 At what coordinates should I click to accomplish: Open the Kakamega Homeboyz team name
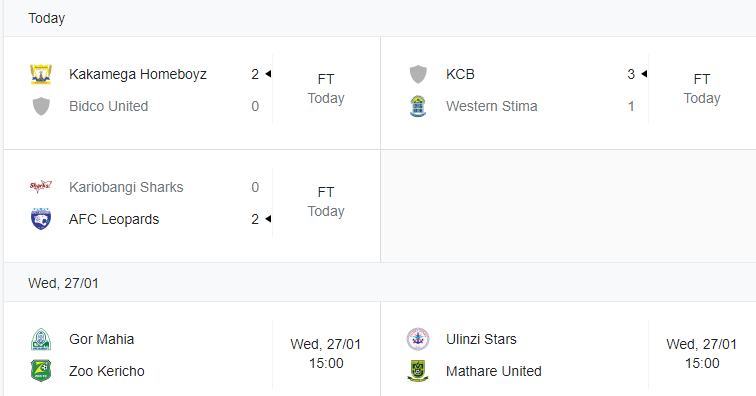coord(138,74)
